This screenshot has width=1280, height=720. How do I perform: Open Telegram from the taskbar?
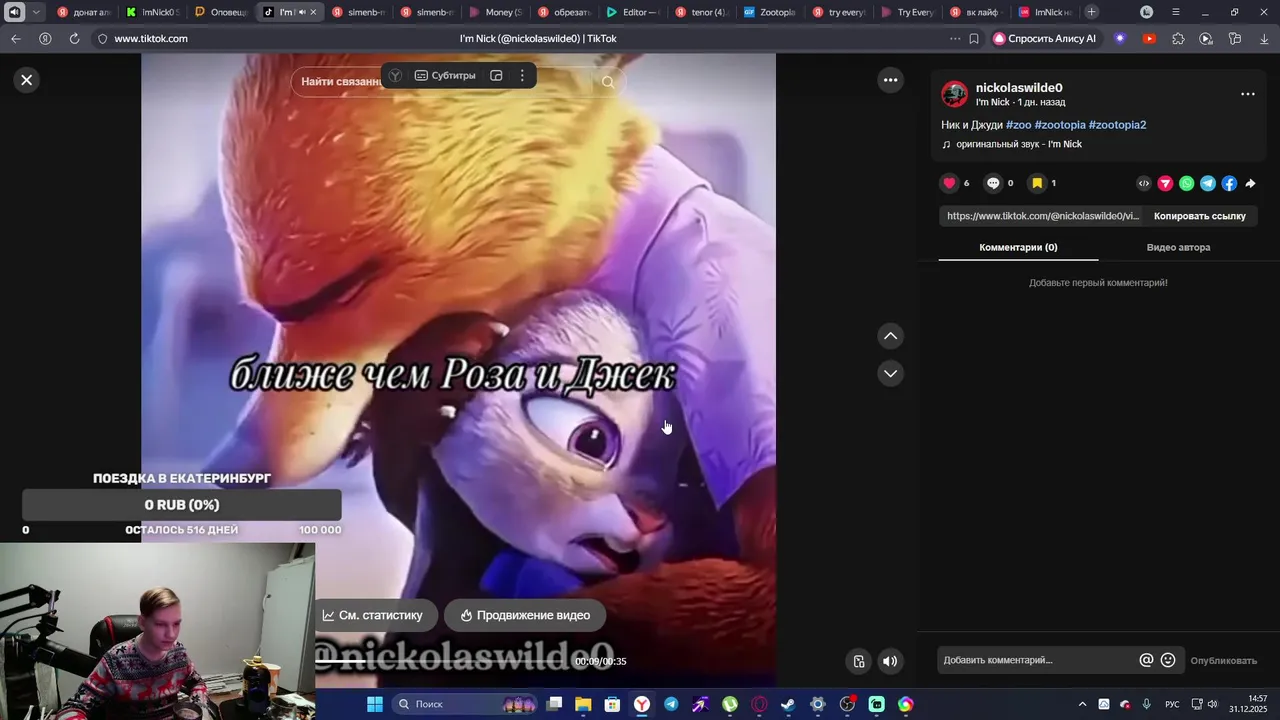[x=671, y=704]
